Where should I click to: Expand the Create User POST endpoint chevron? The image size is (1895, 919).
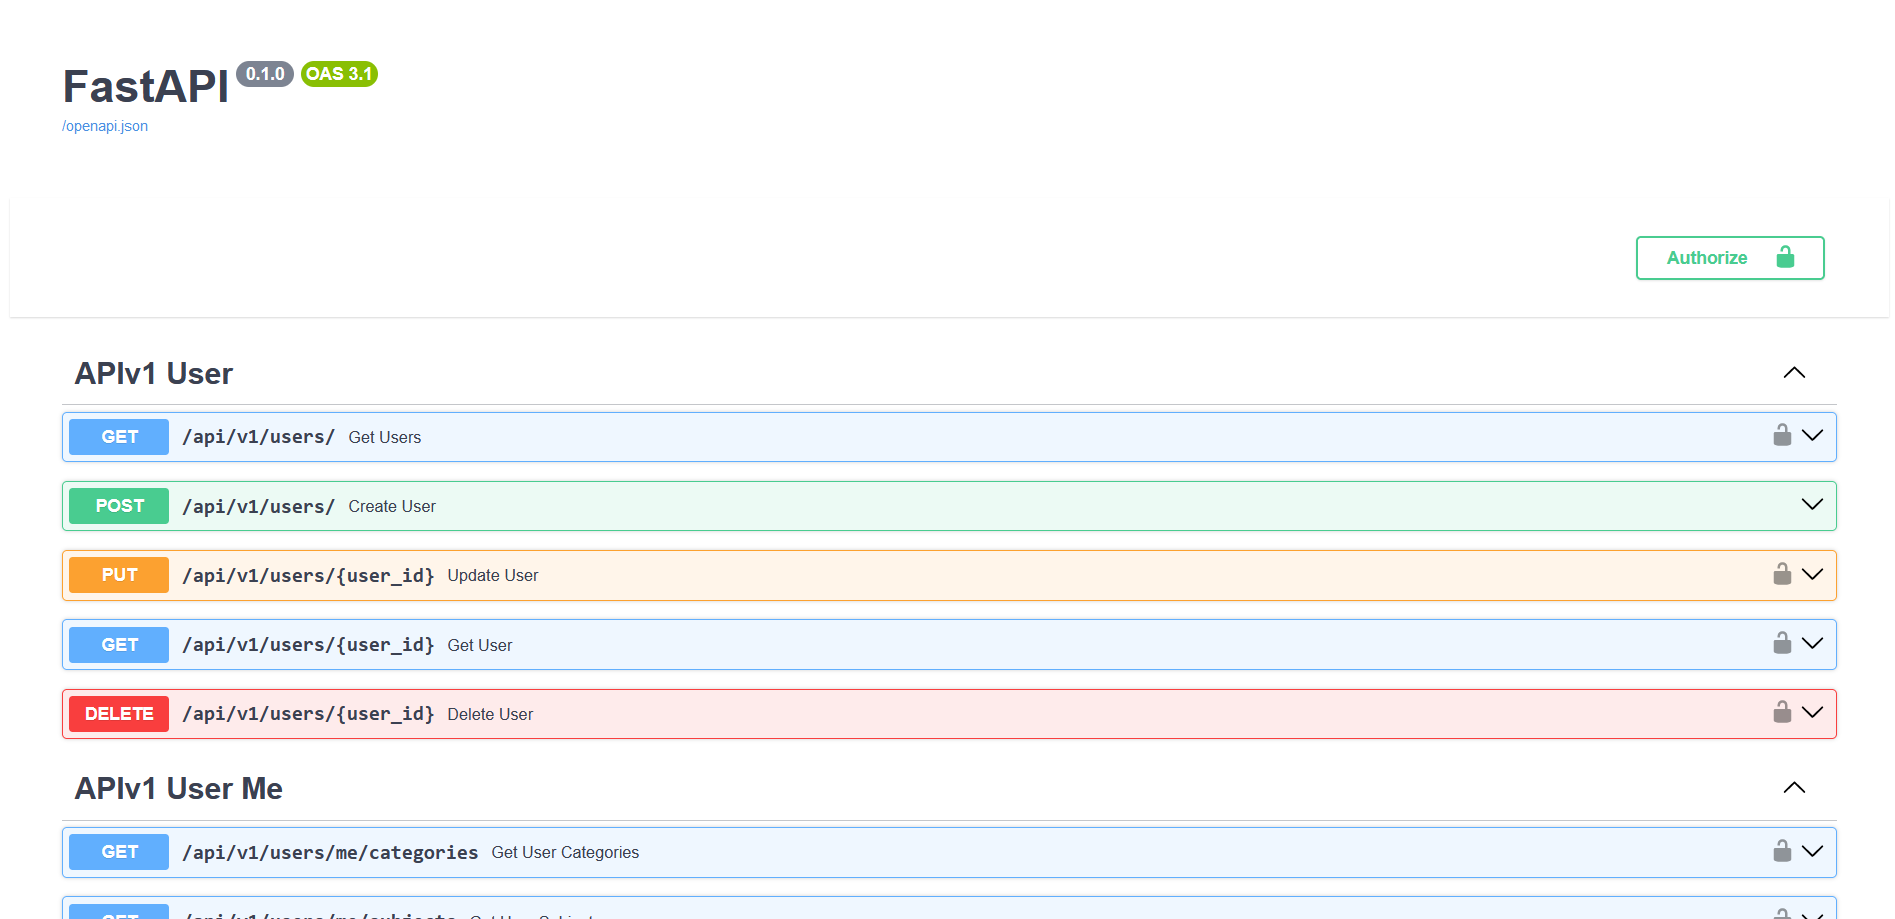[x=1812, y=504]
